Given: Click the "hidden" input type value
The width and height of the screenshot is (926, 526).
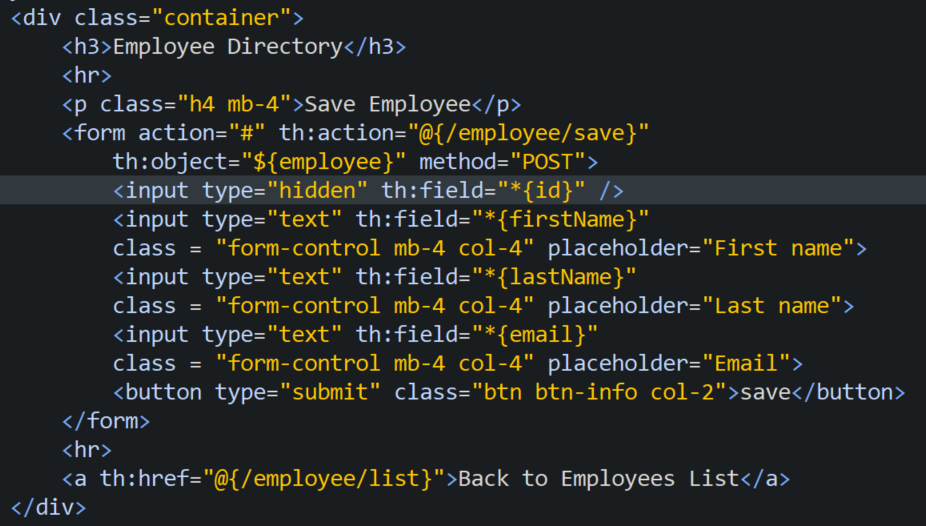Looking at the screenshot, I should (x=318, y=191).
